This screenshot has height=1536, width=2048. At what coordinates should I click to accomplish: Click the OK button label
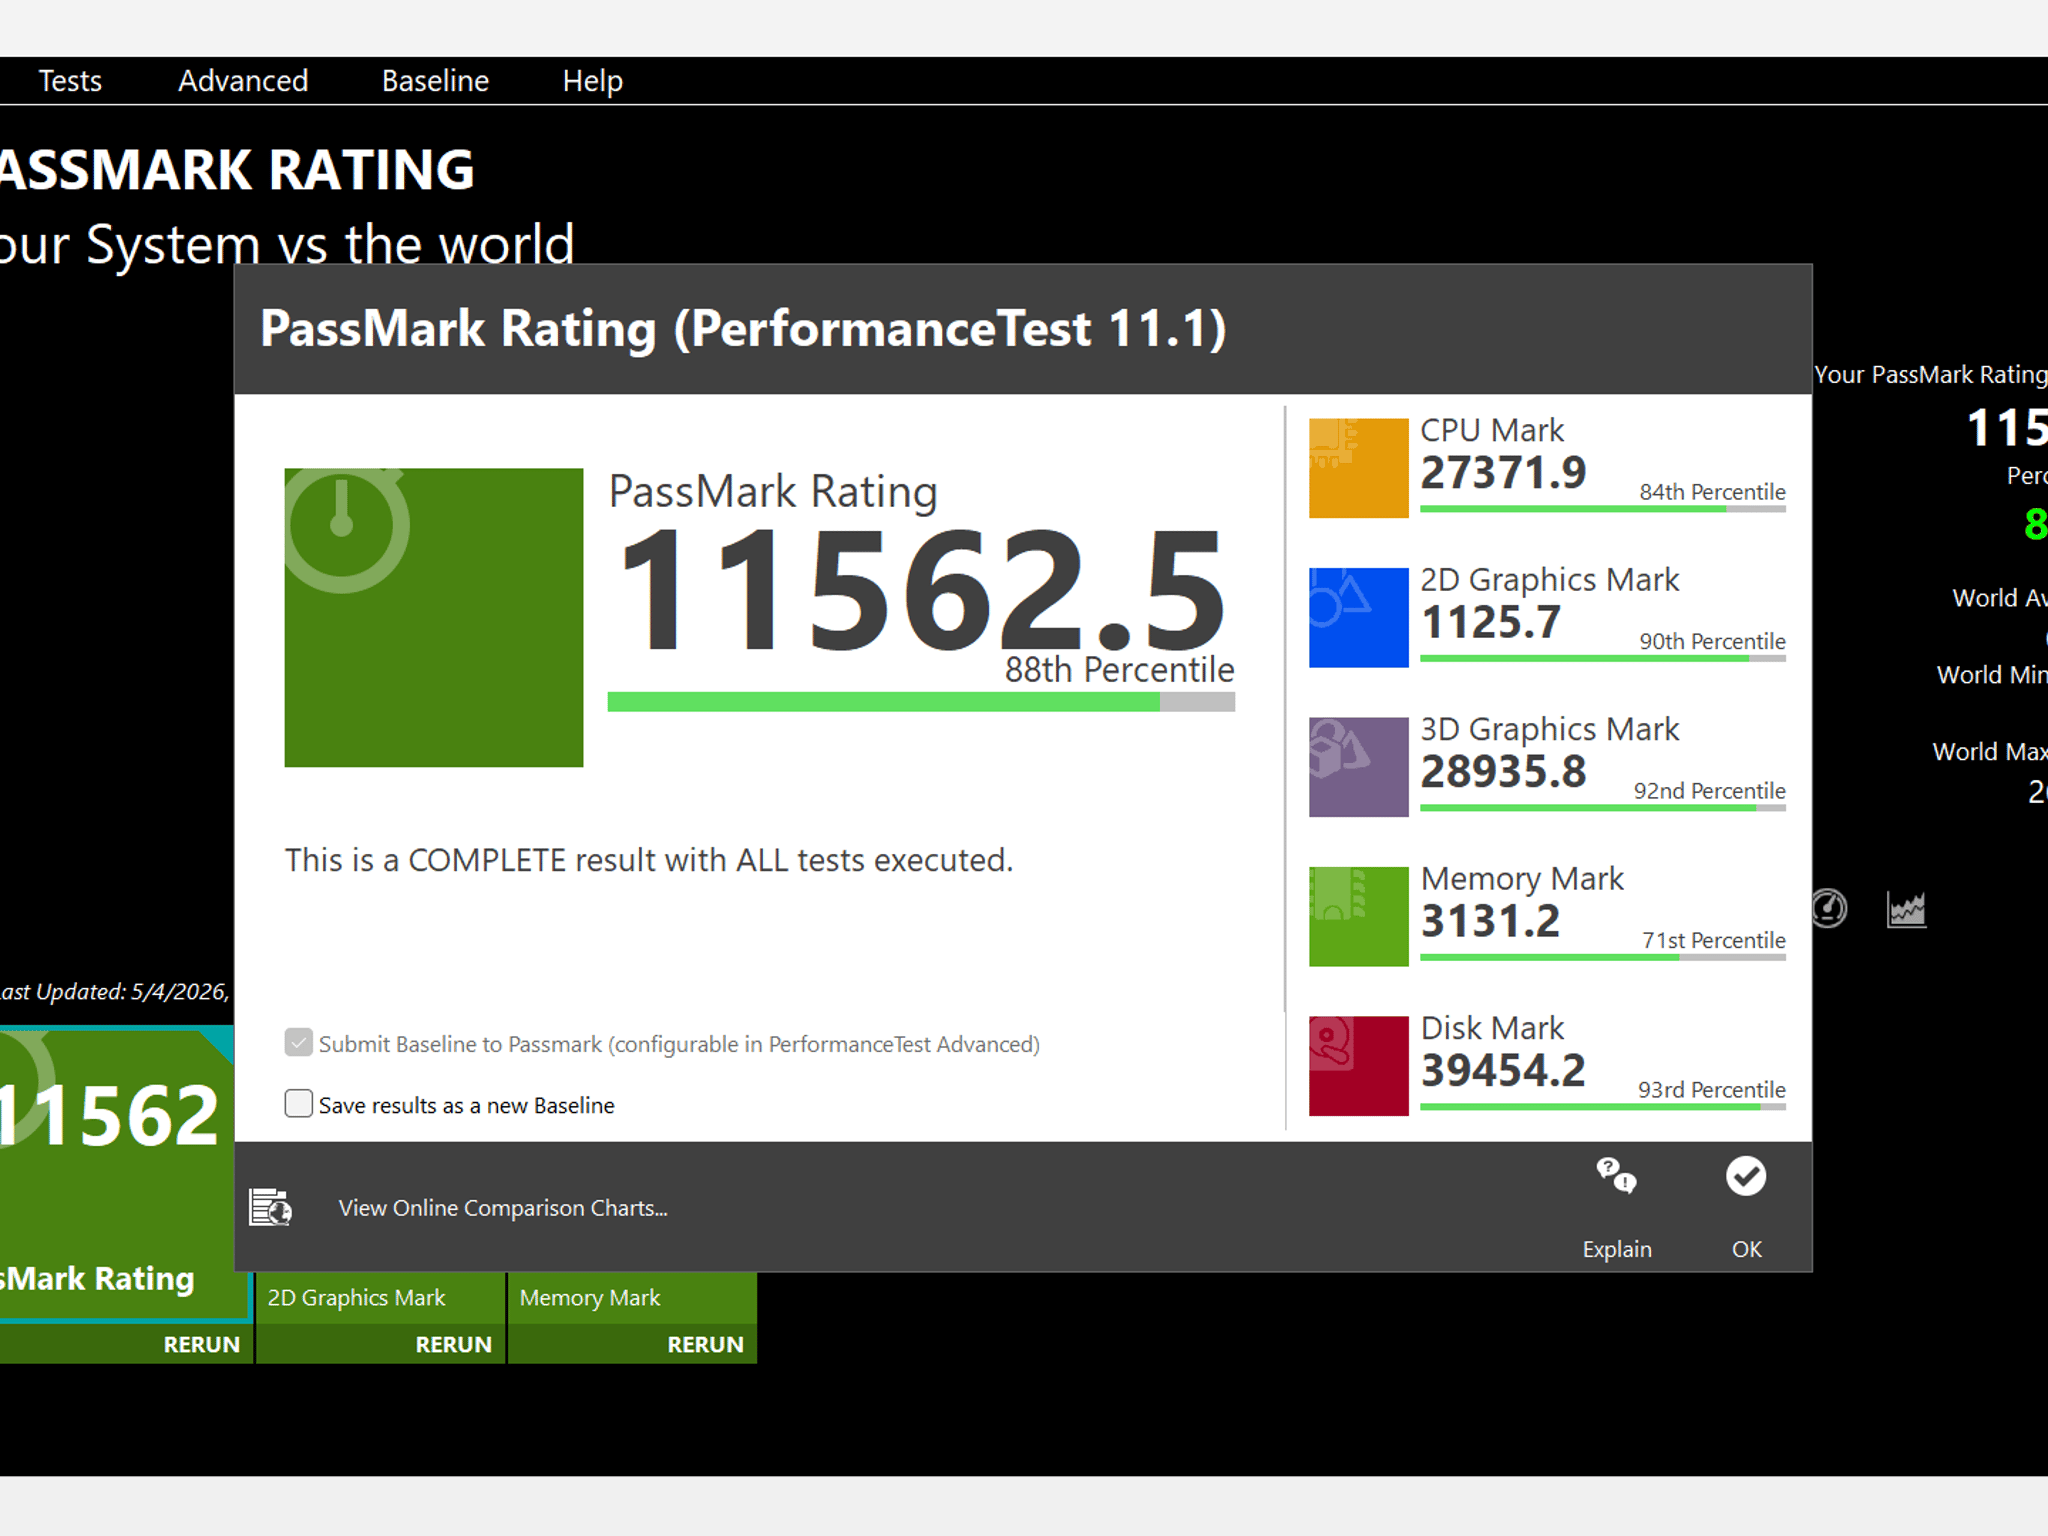(1746, 1249)
